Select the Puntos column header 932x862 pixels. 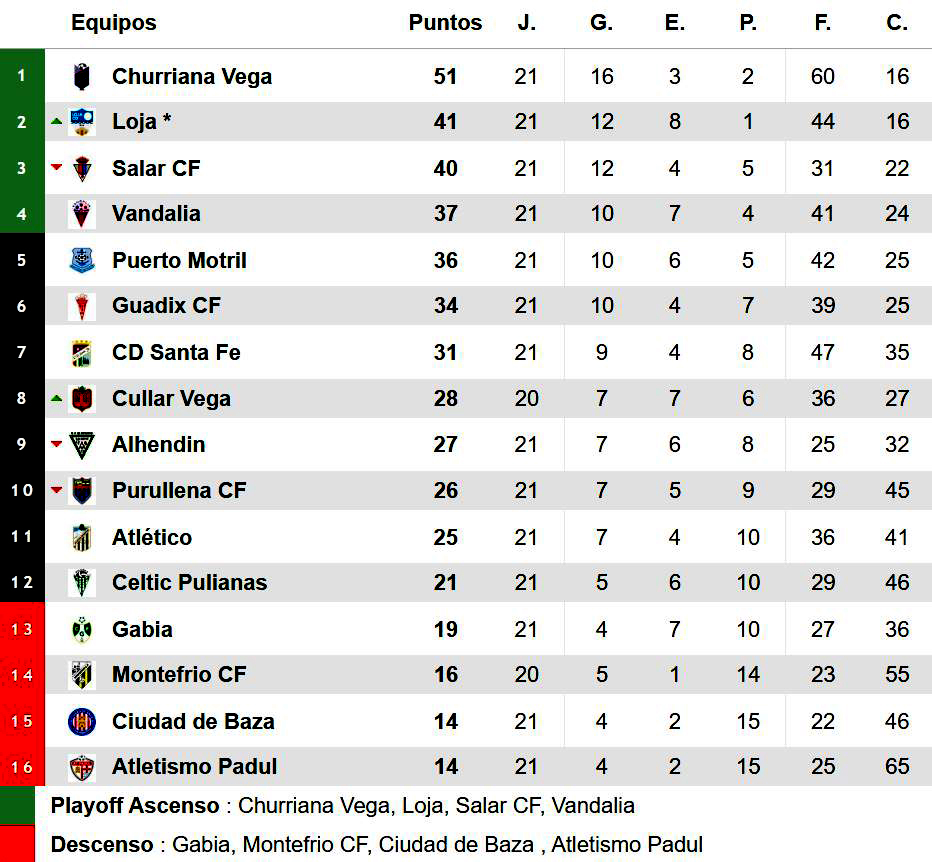click(x=445, y=23)
